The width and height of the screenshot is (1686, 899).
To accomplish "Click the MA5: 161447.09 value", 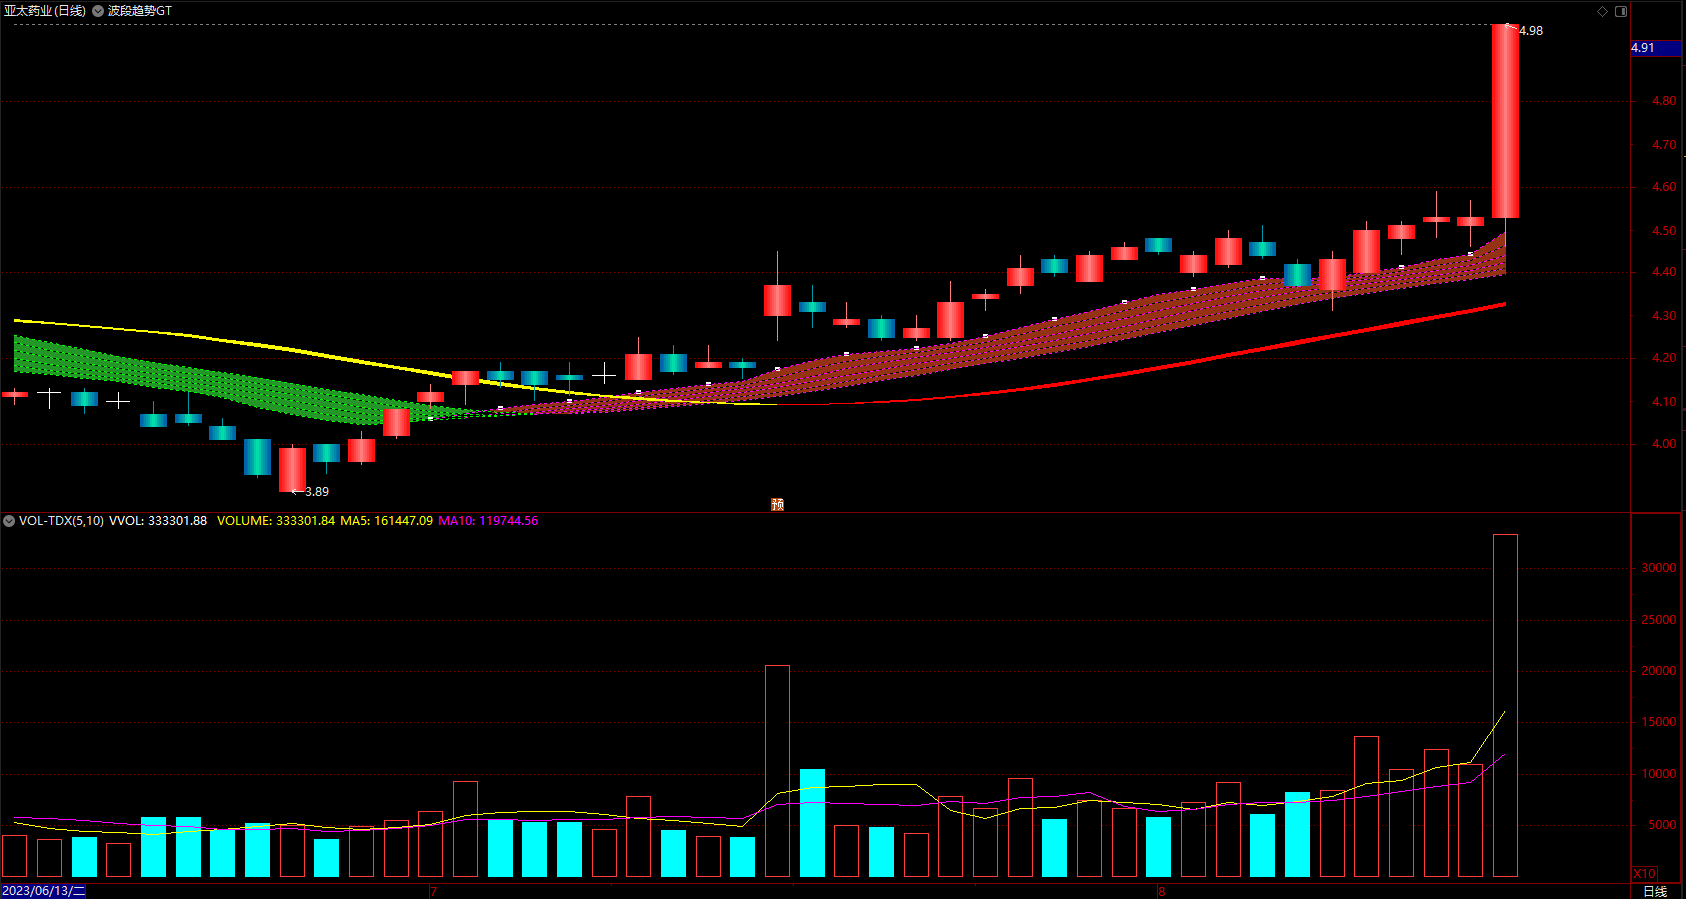I will coord(387,521).
